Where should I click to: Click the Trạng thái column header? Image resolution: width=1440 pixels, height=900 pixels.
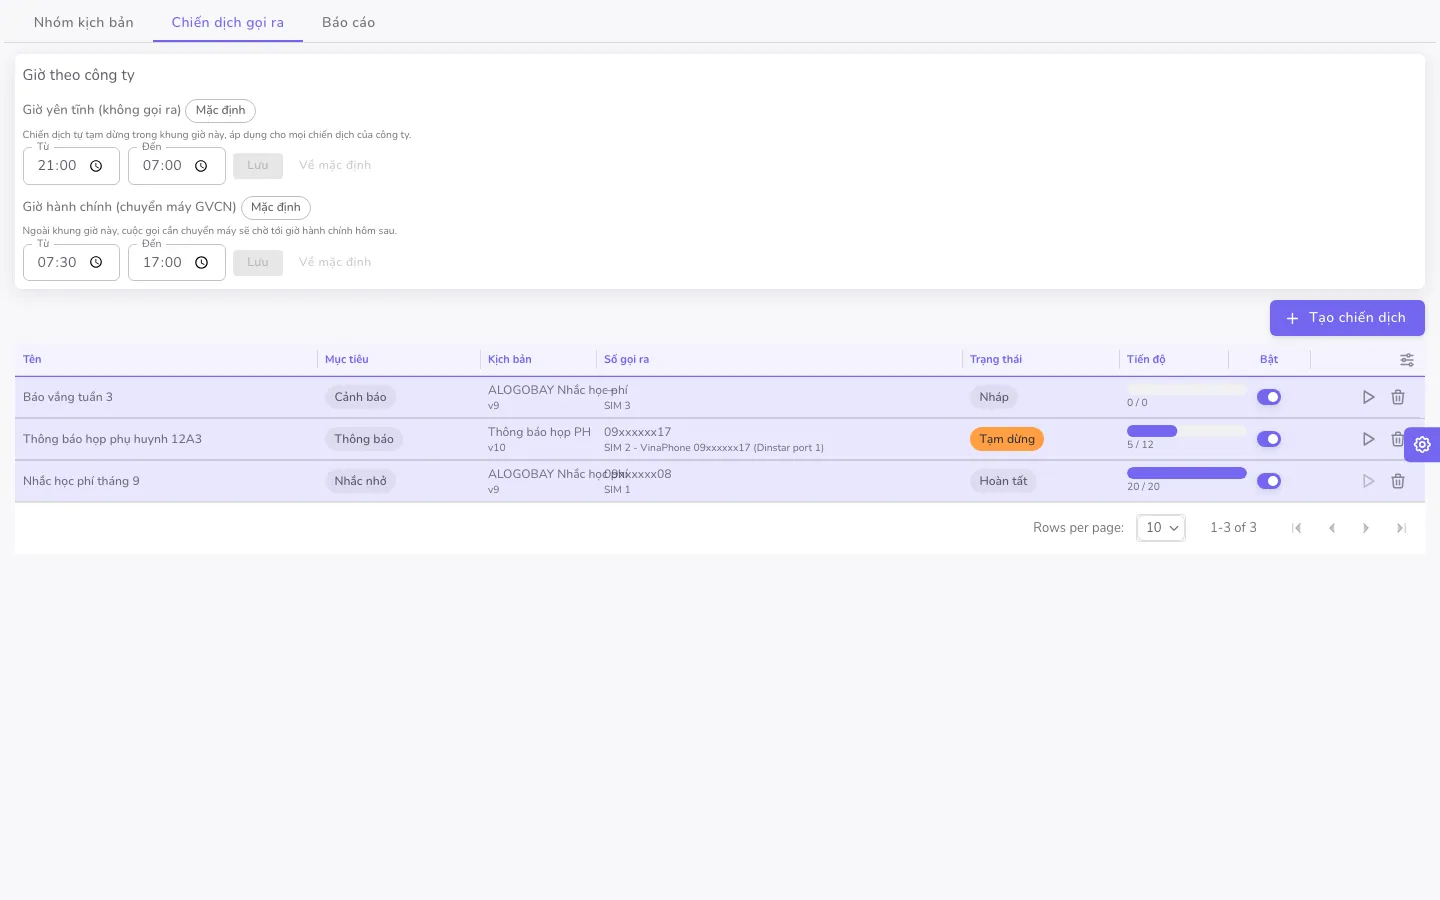pyautogui.click(x=996, y=360)
